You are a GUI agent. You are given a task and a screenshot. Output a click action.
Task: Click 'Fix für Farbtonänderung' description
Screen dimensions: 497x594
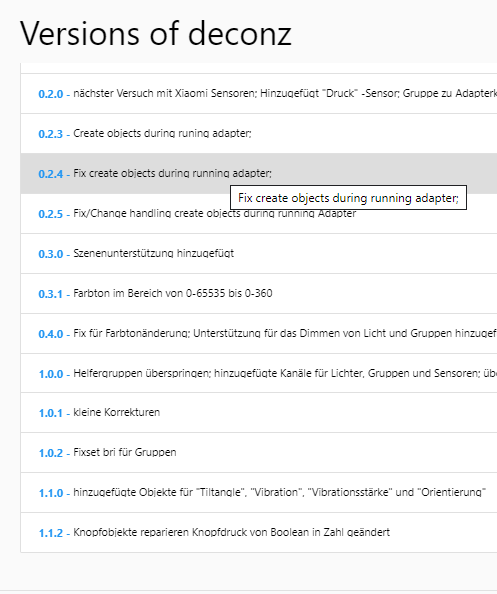click(285, 333)
